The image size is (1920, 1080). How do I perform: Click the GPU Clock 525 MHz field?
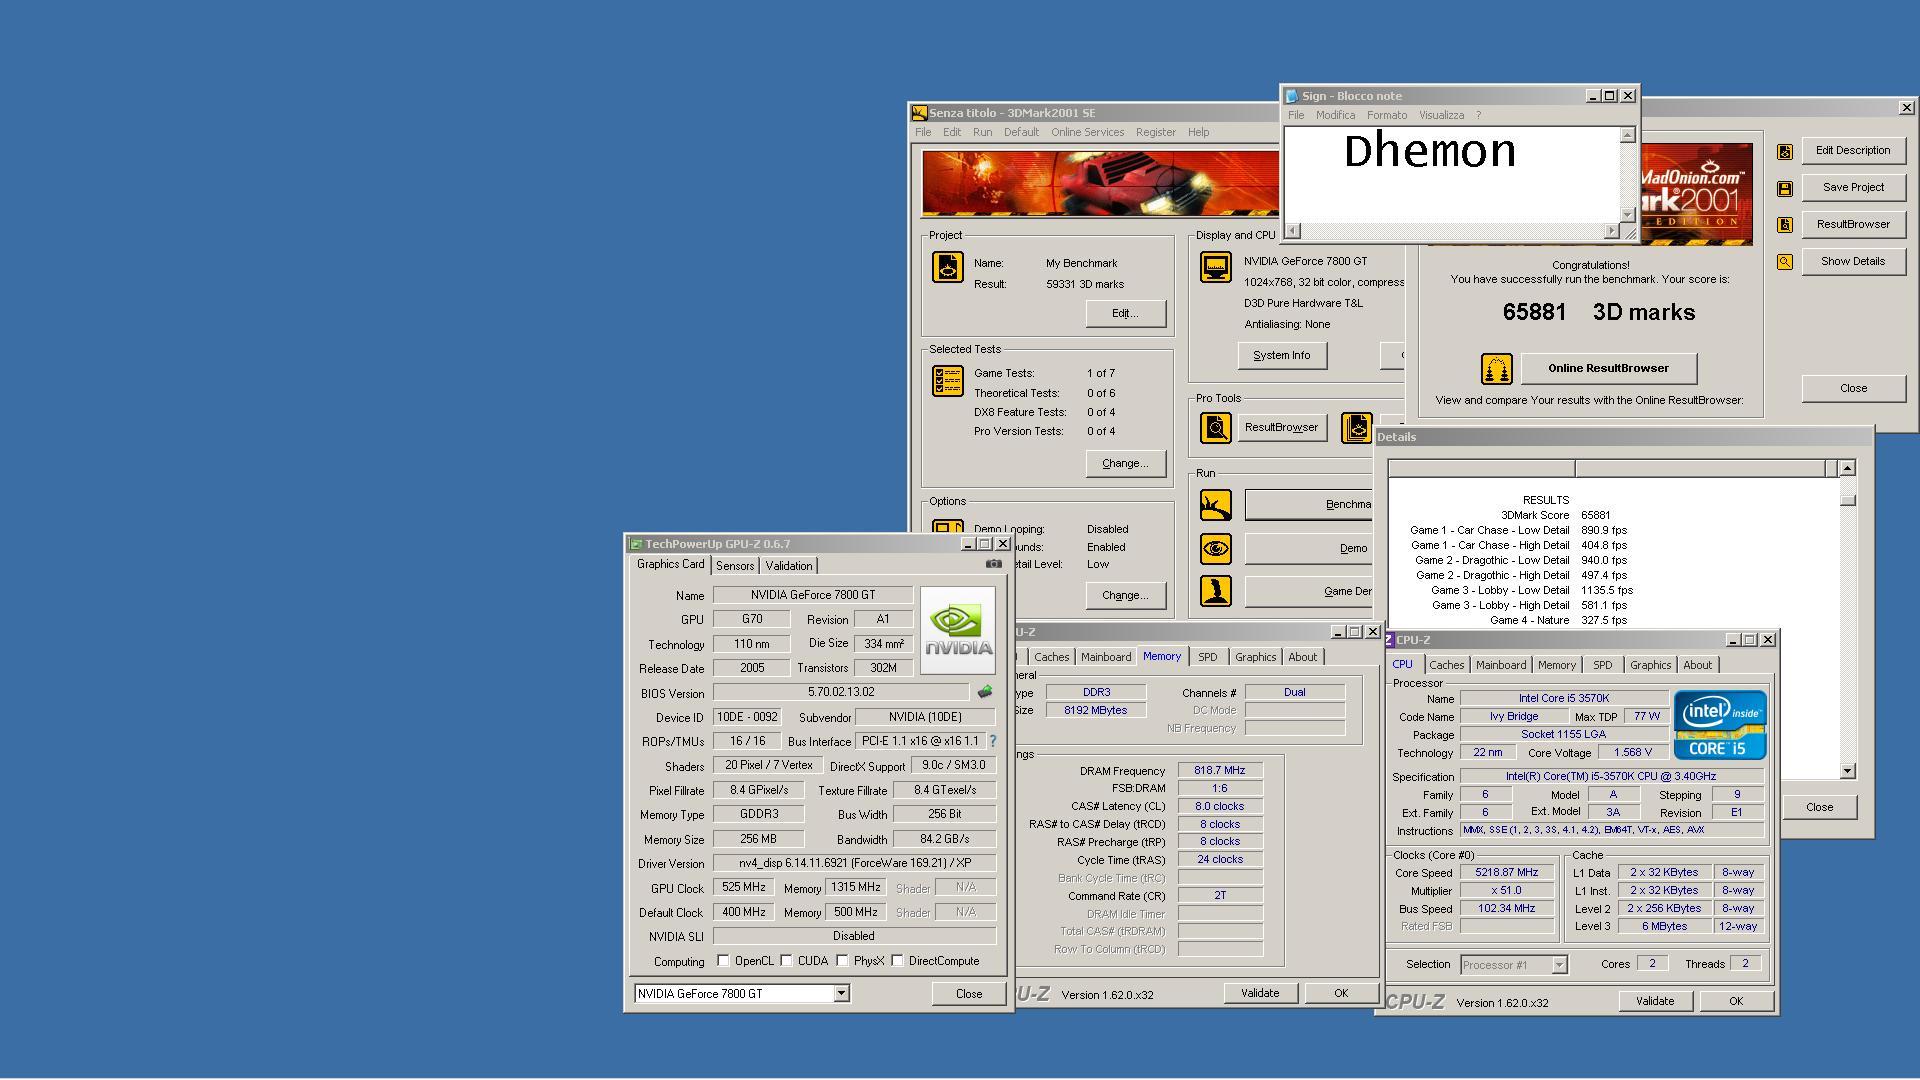pyautogui.click(x=744, y=888)
